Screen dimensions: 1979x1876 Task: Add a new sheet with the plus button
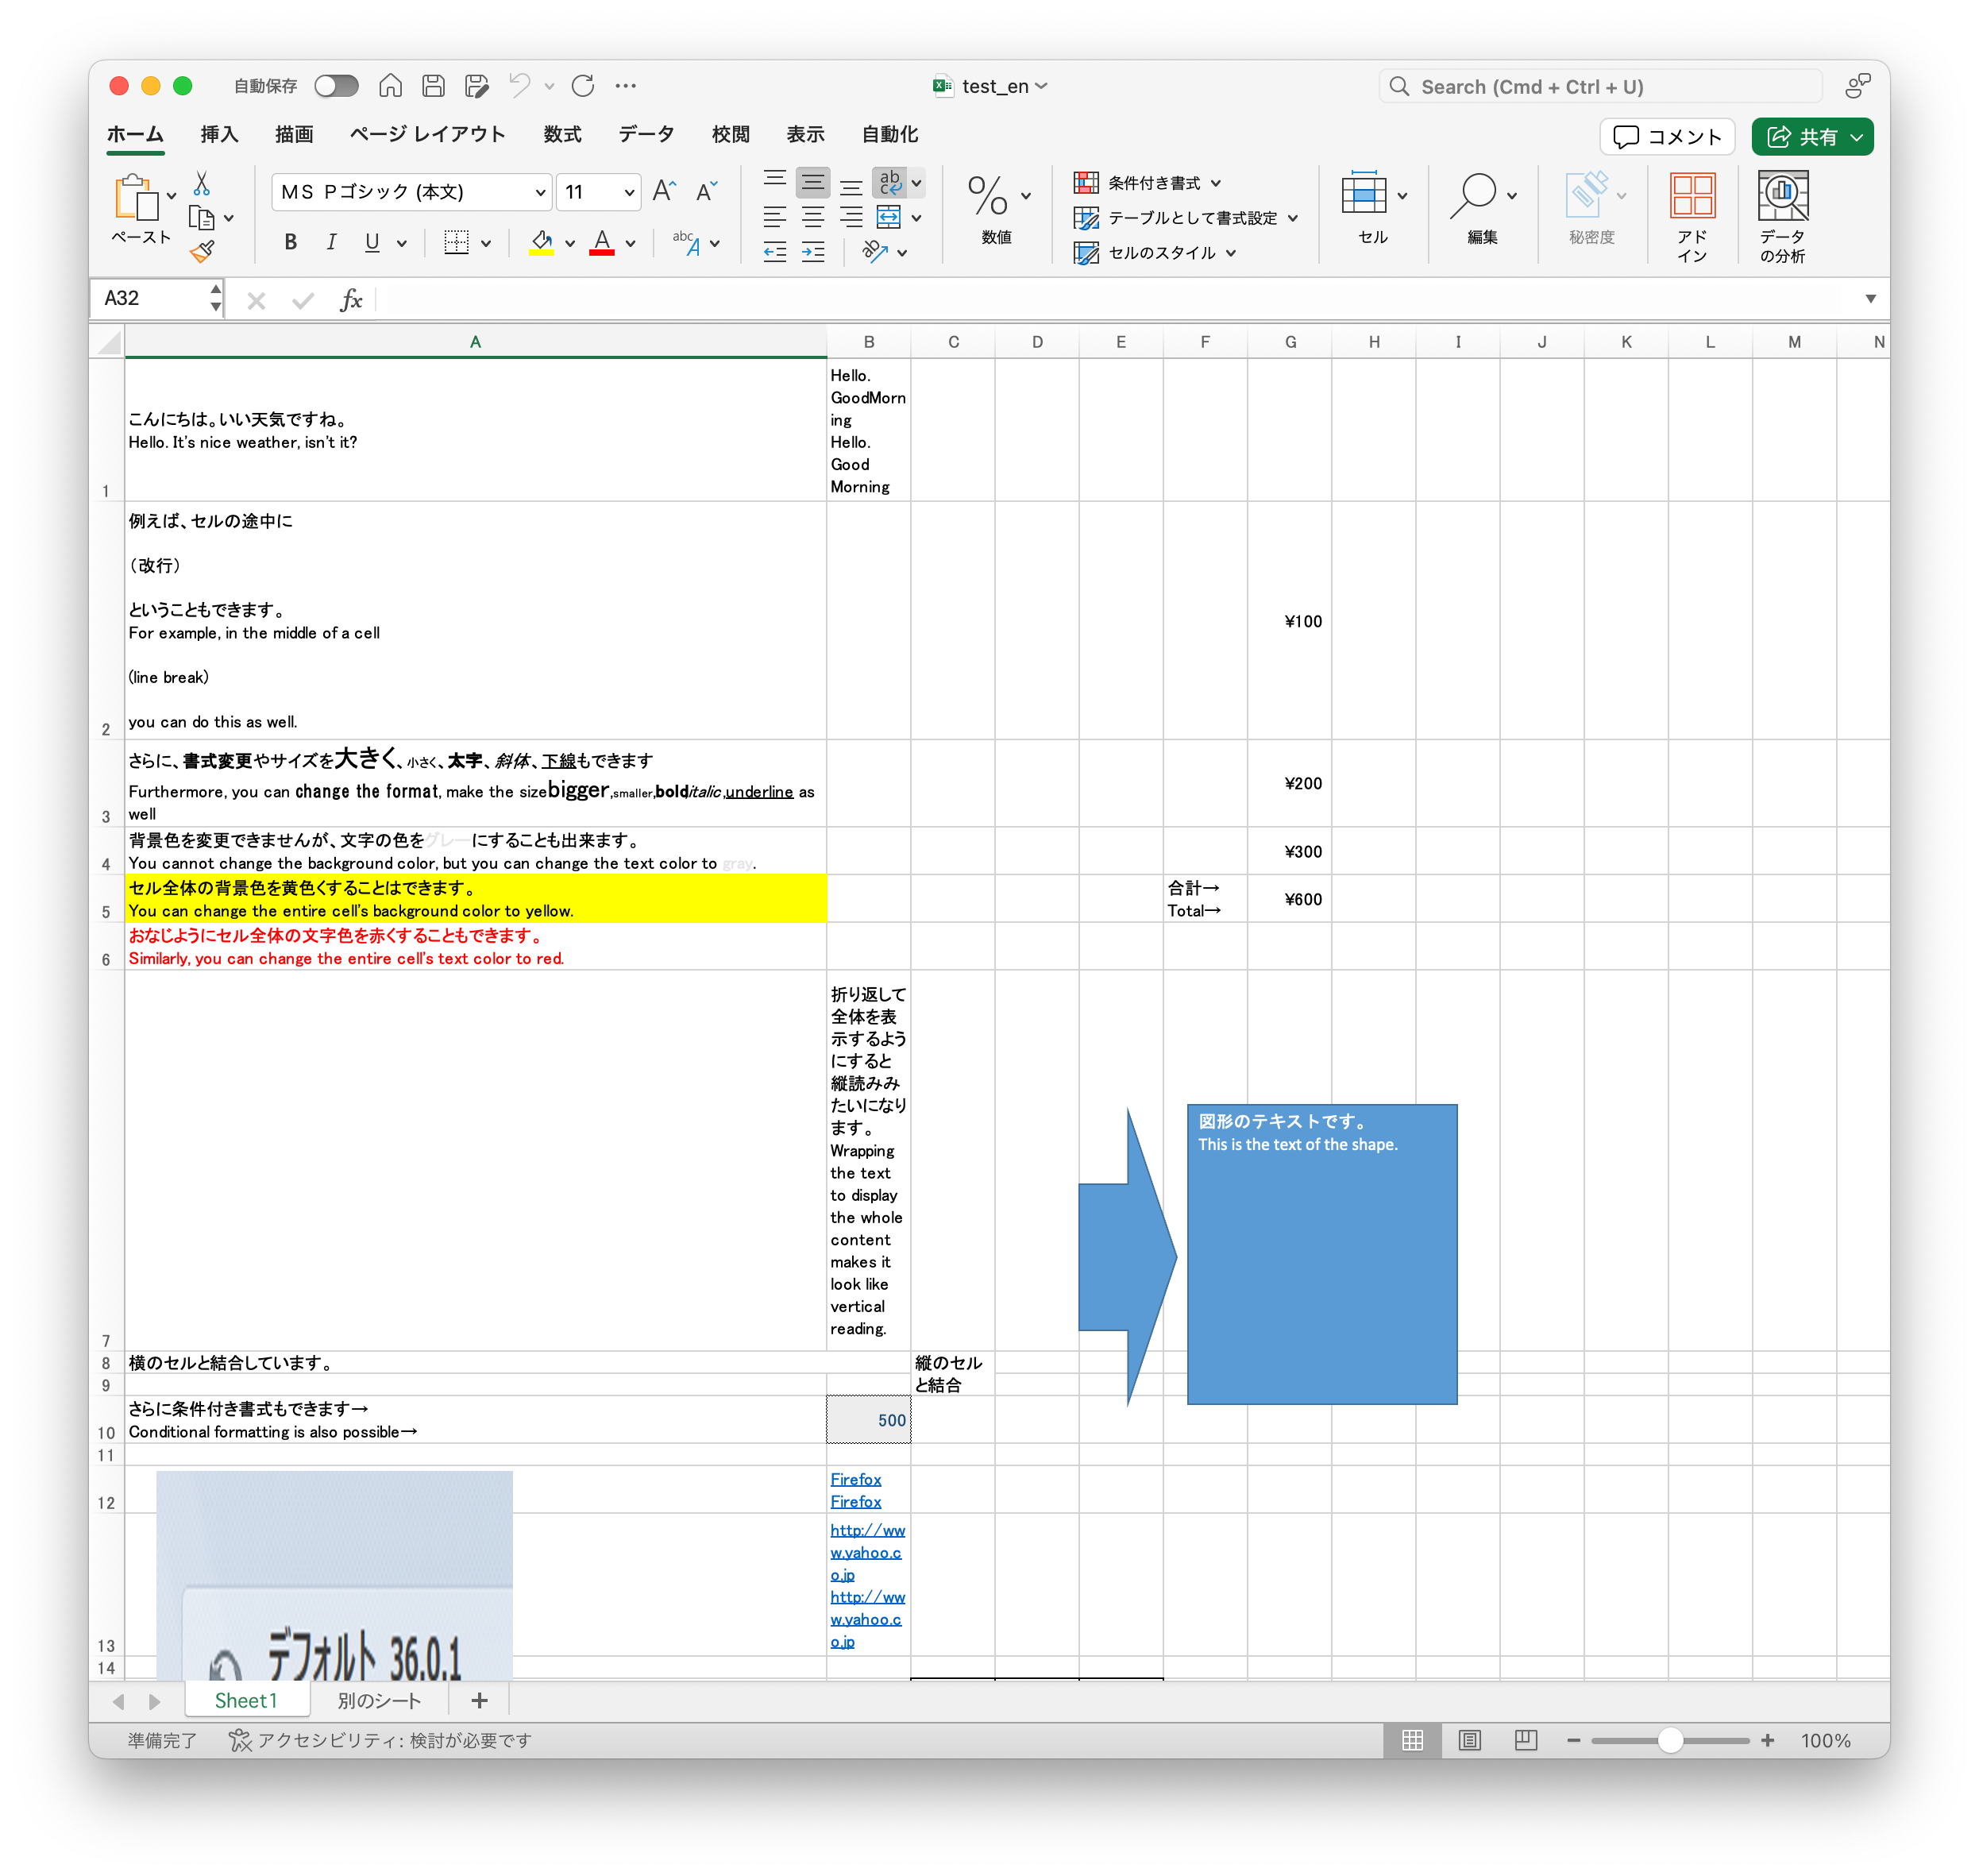479,1701
